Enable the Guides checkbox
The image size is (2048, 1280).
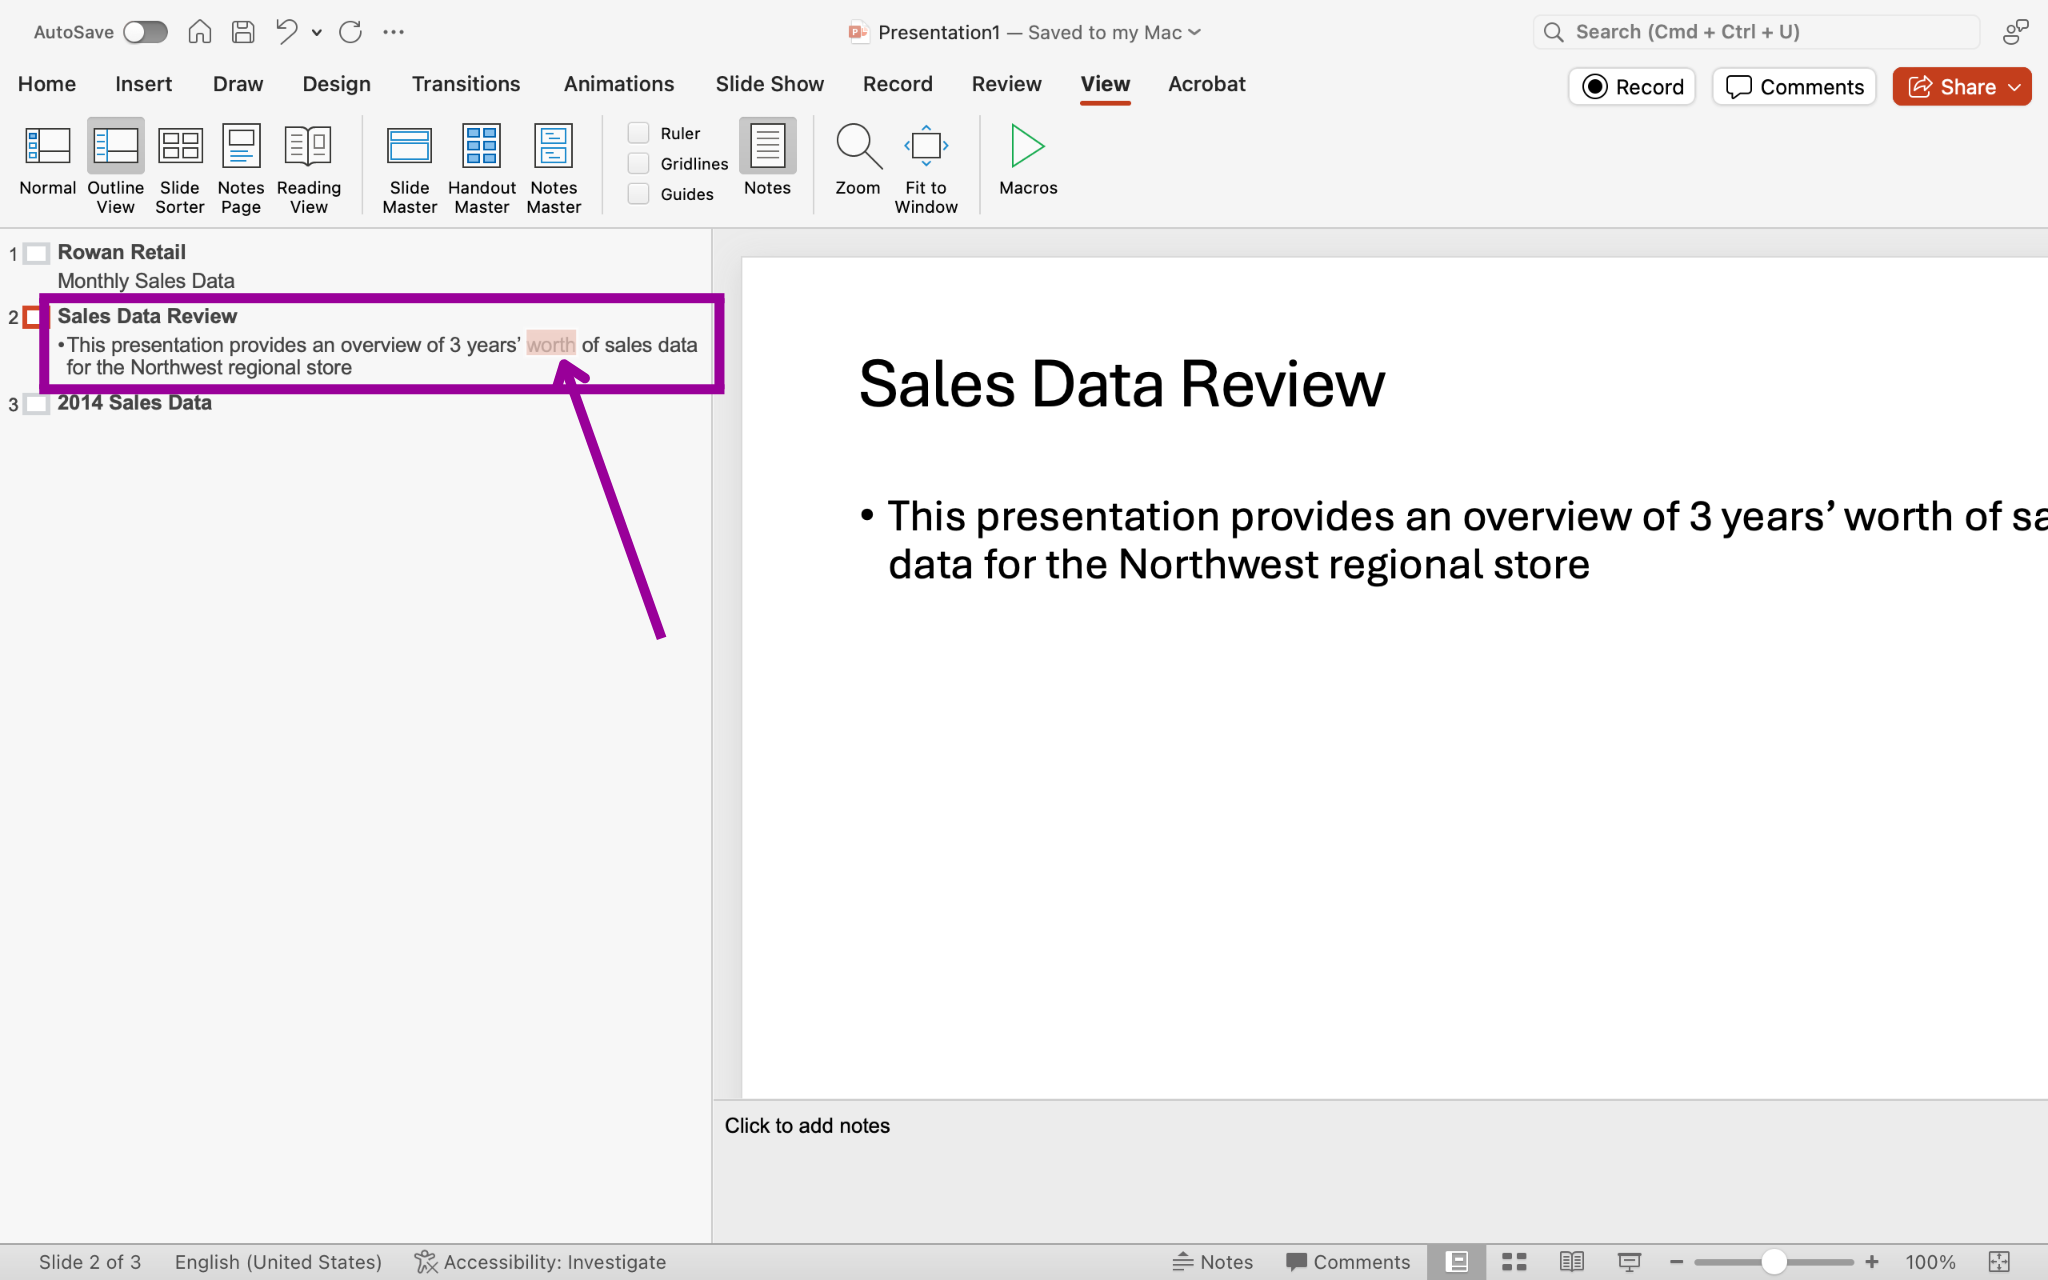(638, 193)
